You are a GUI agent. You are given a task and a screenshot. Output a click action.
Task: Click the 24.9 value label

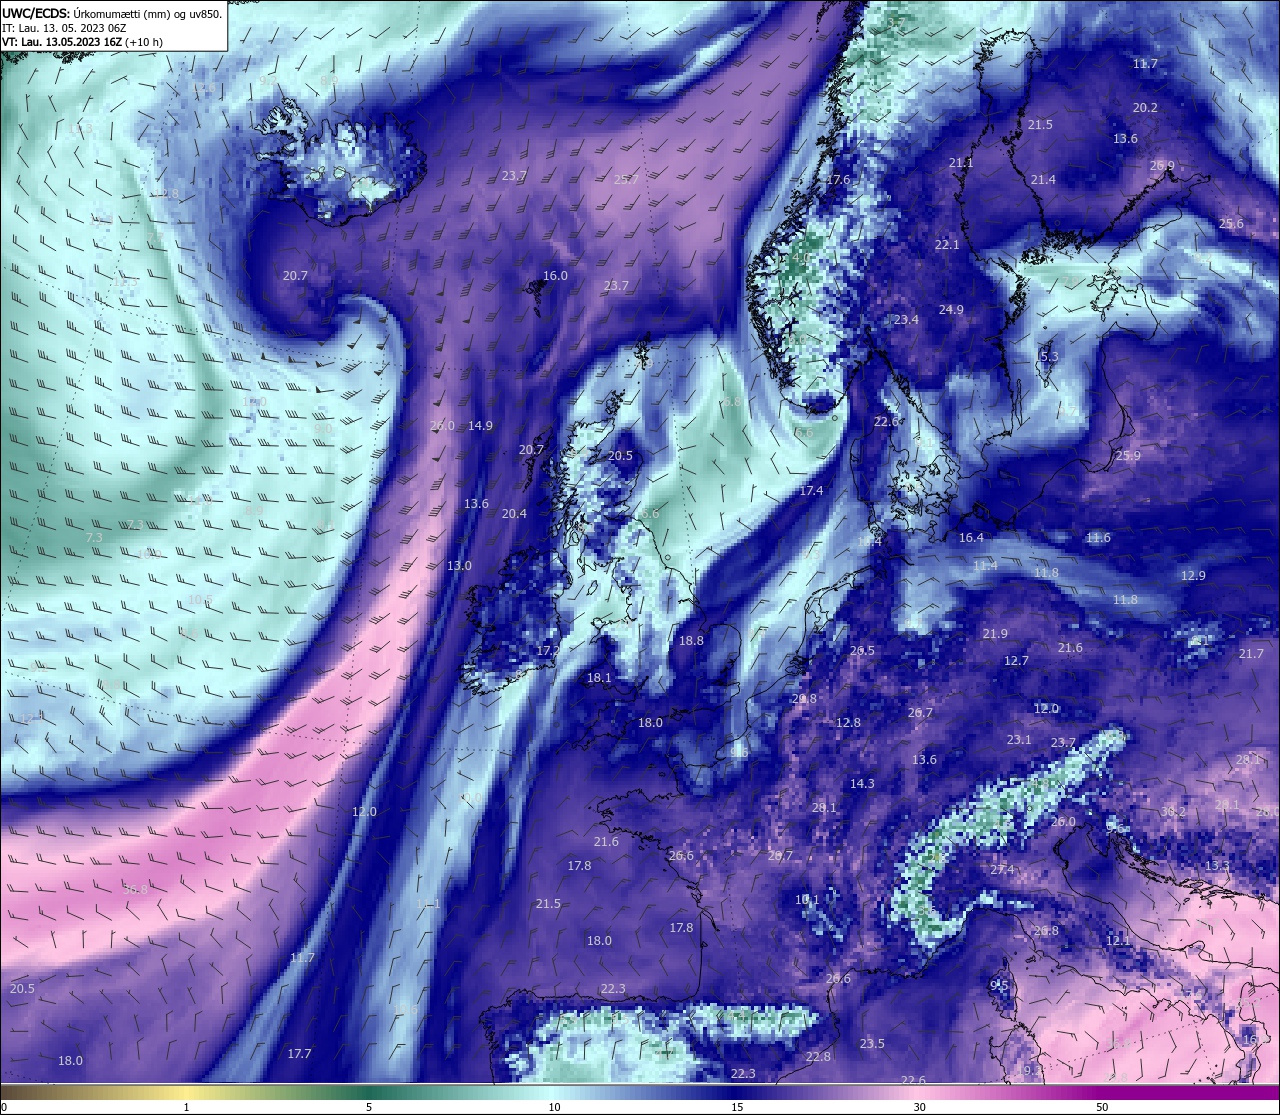(x=951, y=310)
